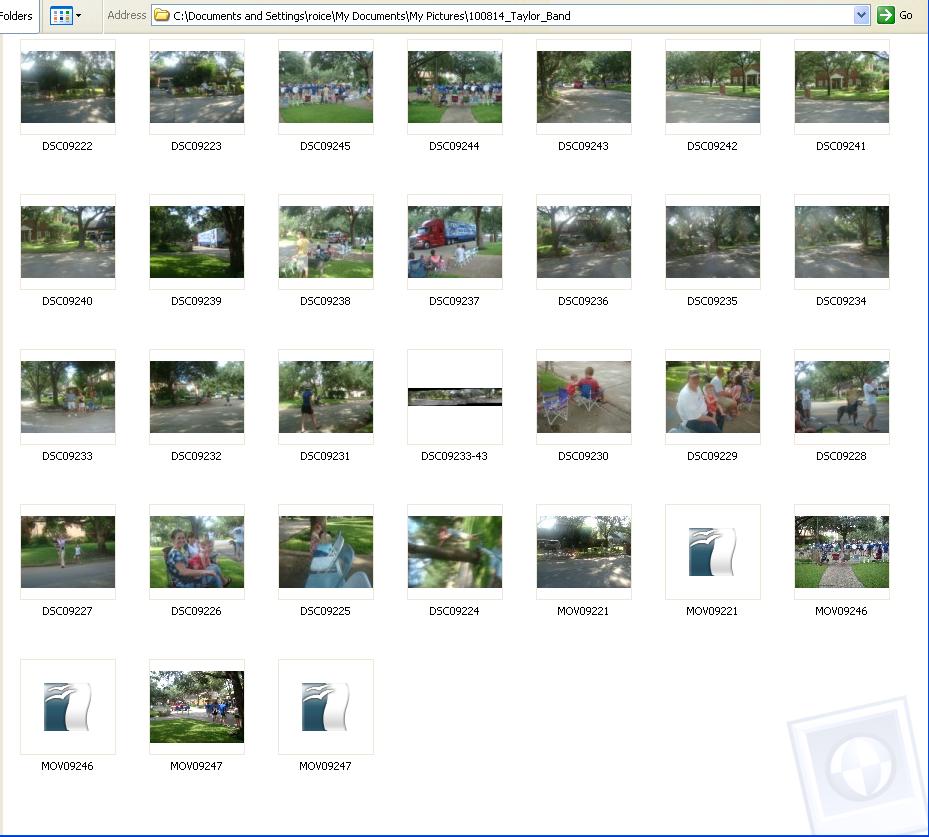Select thumbnail DSC09244
This screenshot has width=929, height=837.
pyautogui.click(x=454, y=87)
